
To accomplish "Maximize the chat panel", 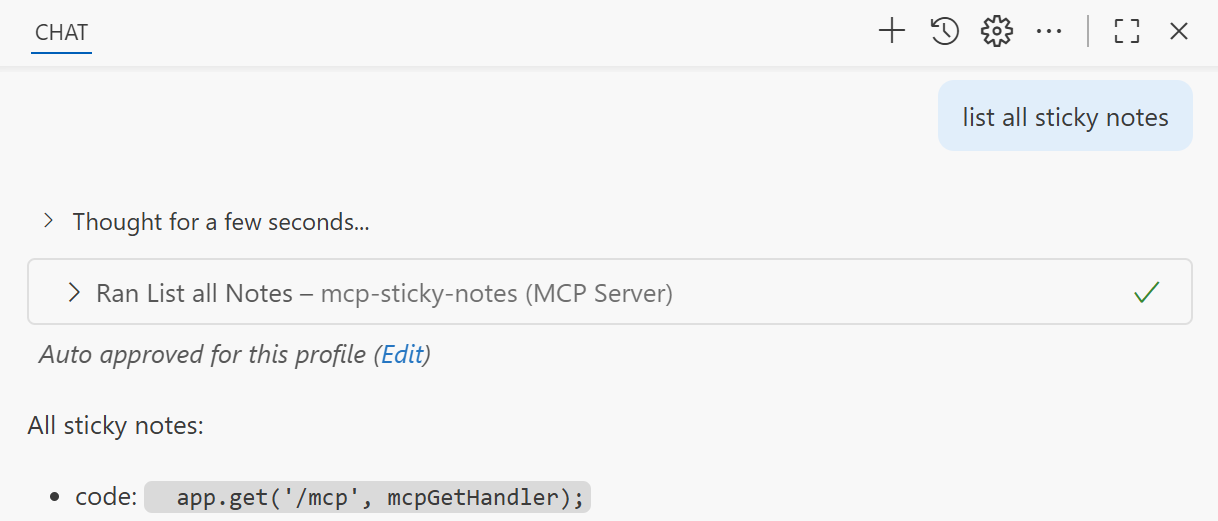I will click(x=1127, y=32).
